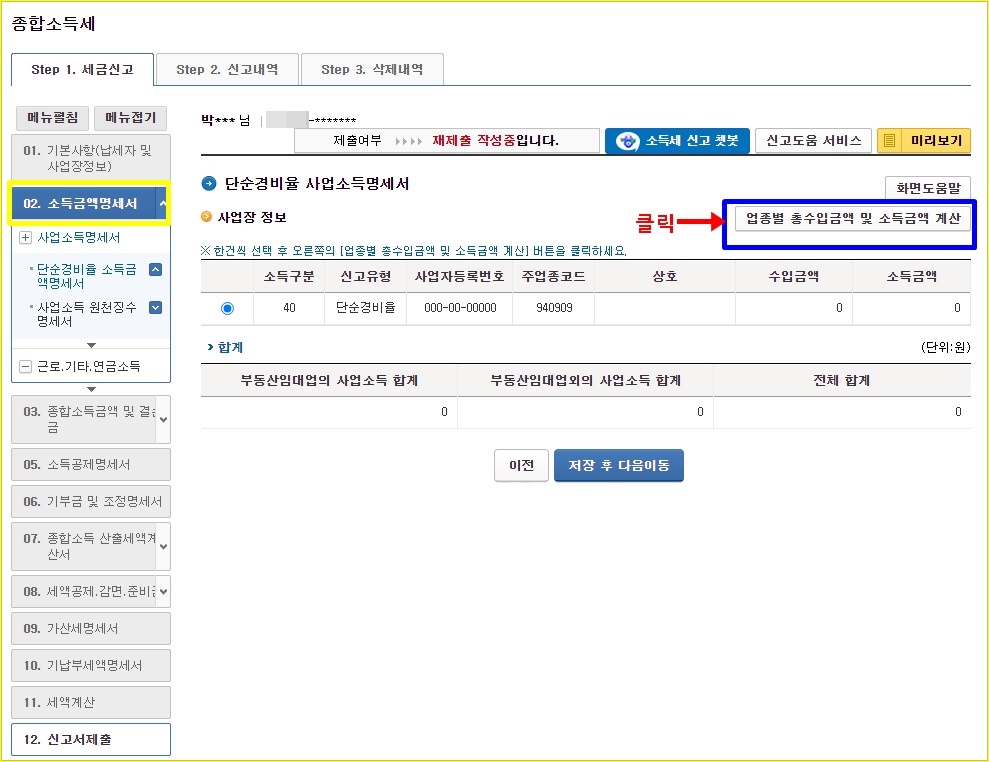This screenshot has width=989, height=762.
Task: Click the 소득금액 column header
Action: 911,276
